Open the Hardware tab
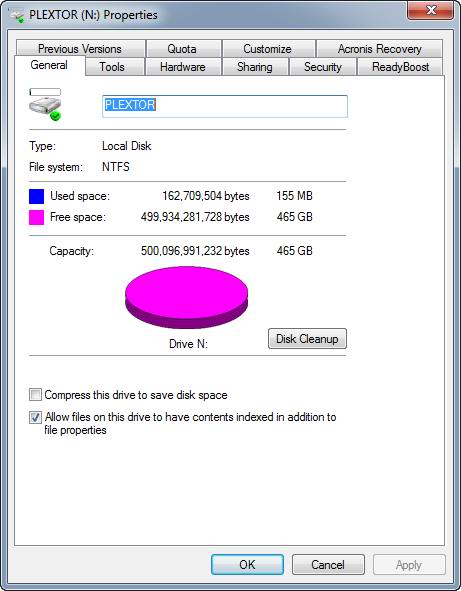 tap(183, 67)
